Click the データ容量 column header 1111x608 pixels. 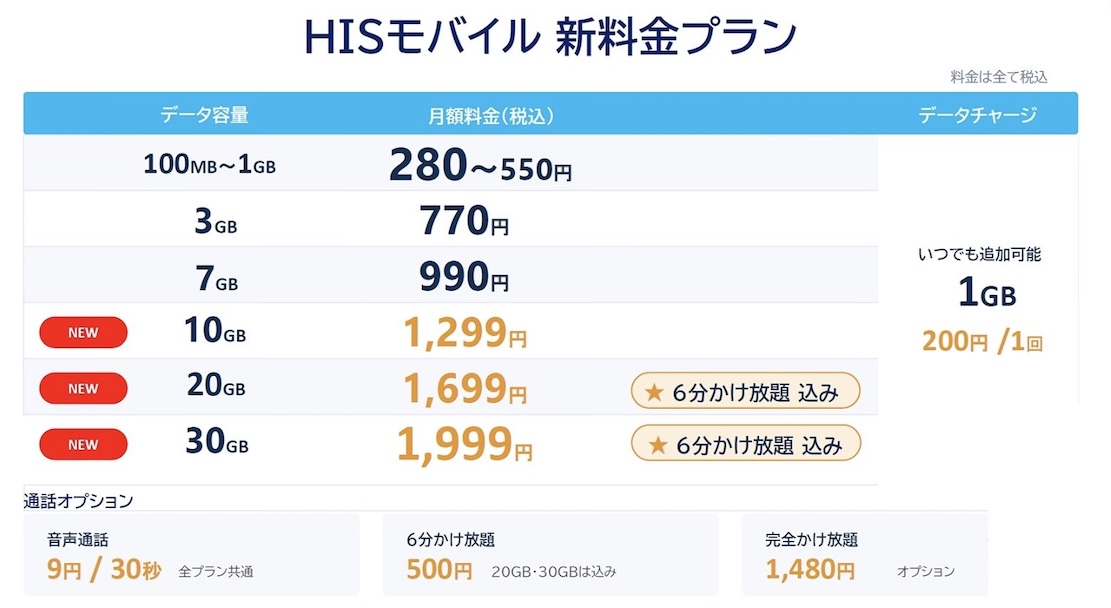[x=204, y=115]
